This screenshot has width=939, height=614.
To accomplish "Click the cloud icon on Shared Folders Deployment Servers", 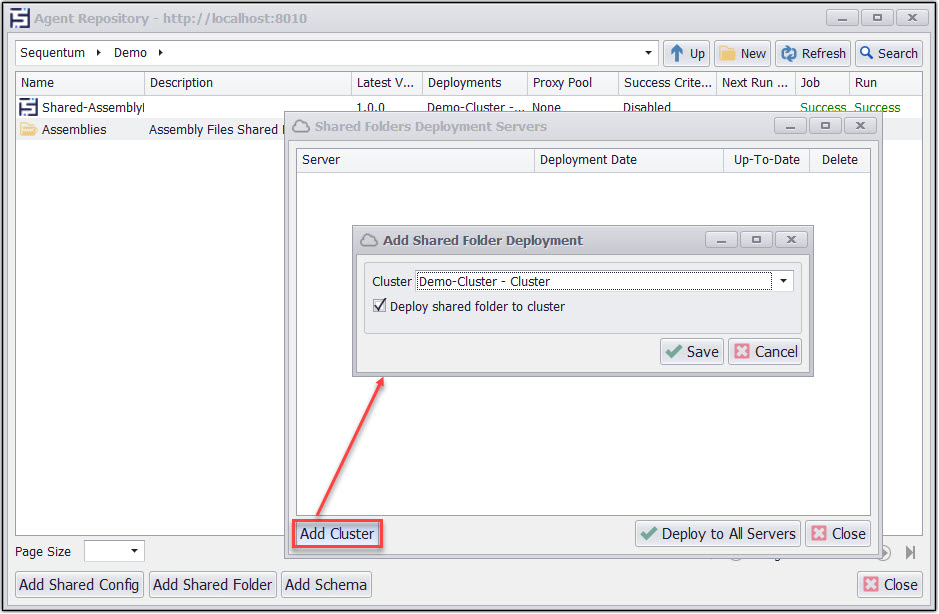I will point(300,125).
